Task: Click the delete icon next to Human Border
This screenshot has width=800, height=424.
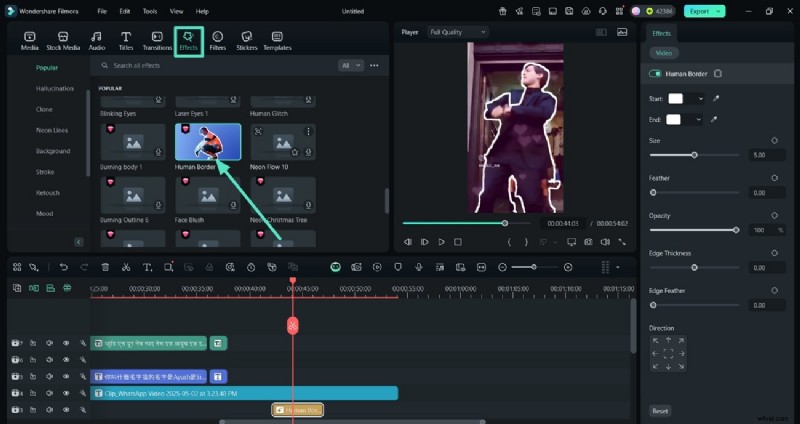Action: pyautogui.click(x=718, y=74)
